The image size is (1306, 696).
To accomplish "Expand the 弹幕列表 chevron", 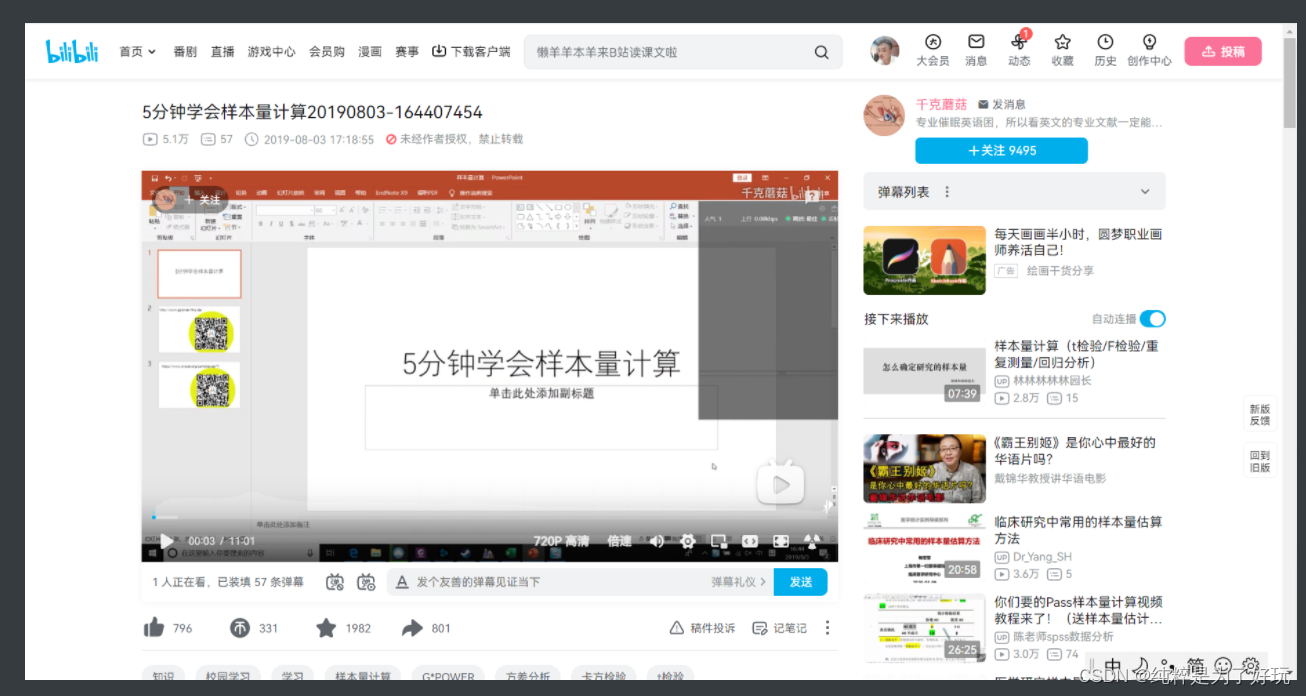I will point(1145,192).
